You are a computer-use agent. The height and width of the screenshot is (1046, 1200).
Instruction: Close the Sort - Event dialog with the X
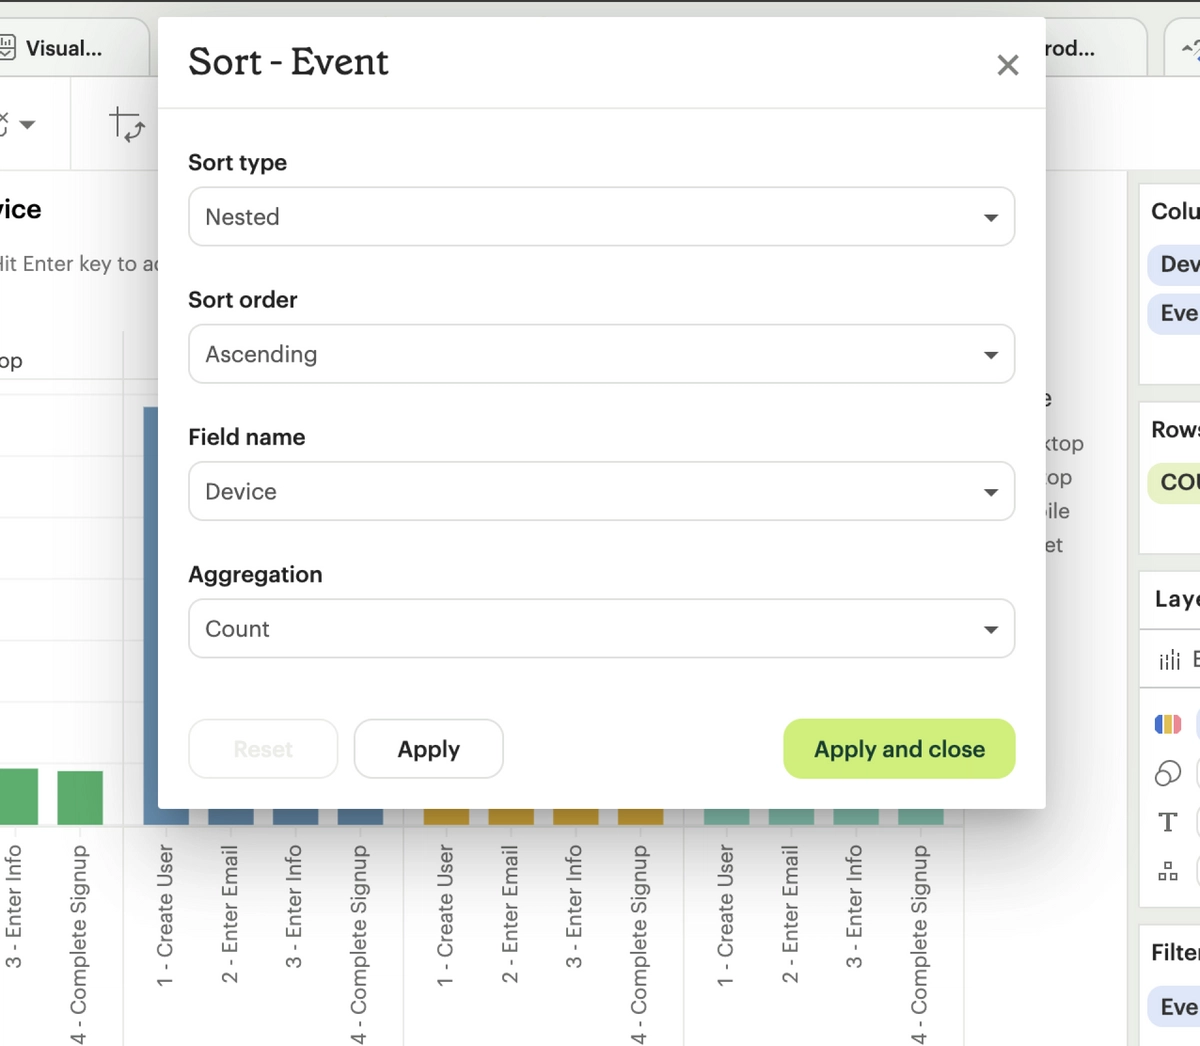[x=1007, y=64]
